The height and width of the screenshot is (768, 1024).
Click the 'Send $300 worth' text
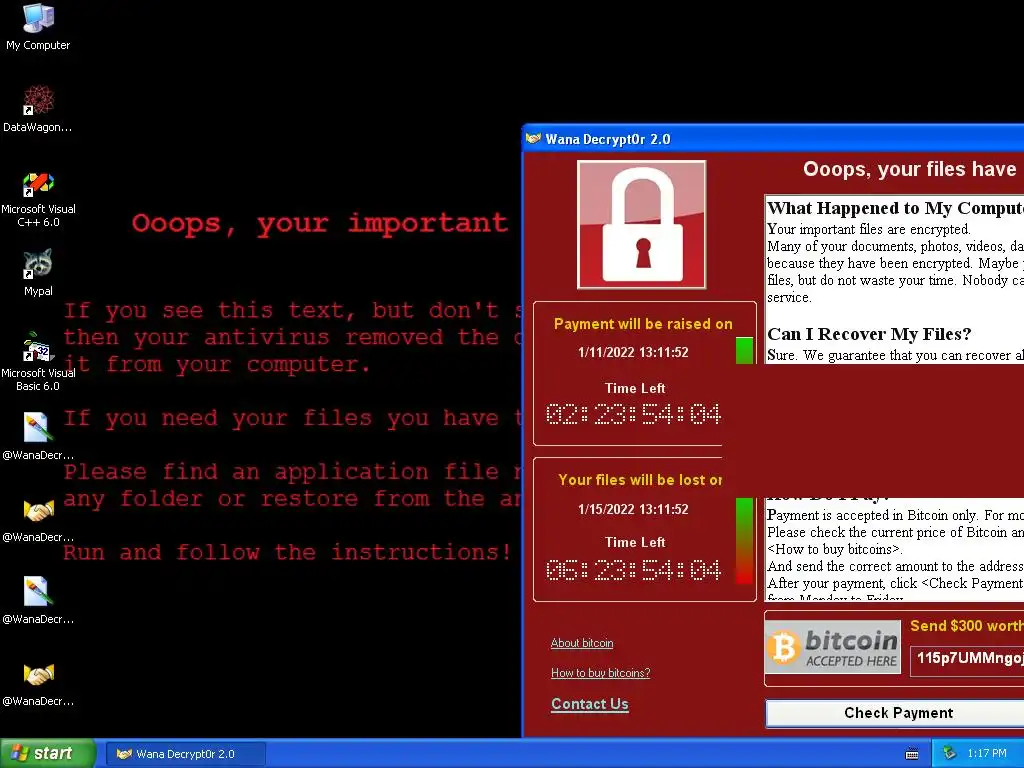pyautogui.click(x=967, y=626)
